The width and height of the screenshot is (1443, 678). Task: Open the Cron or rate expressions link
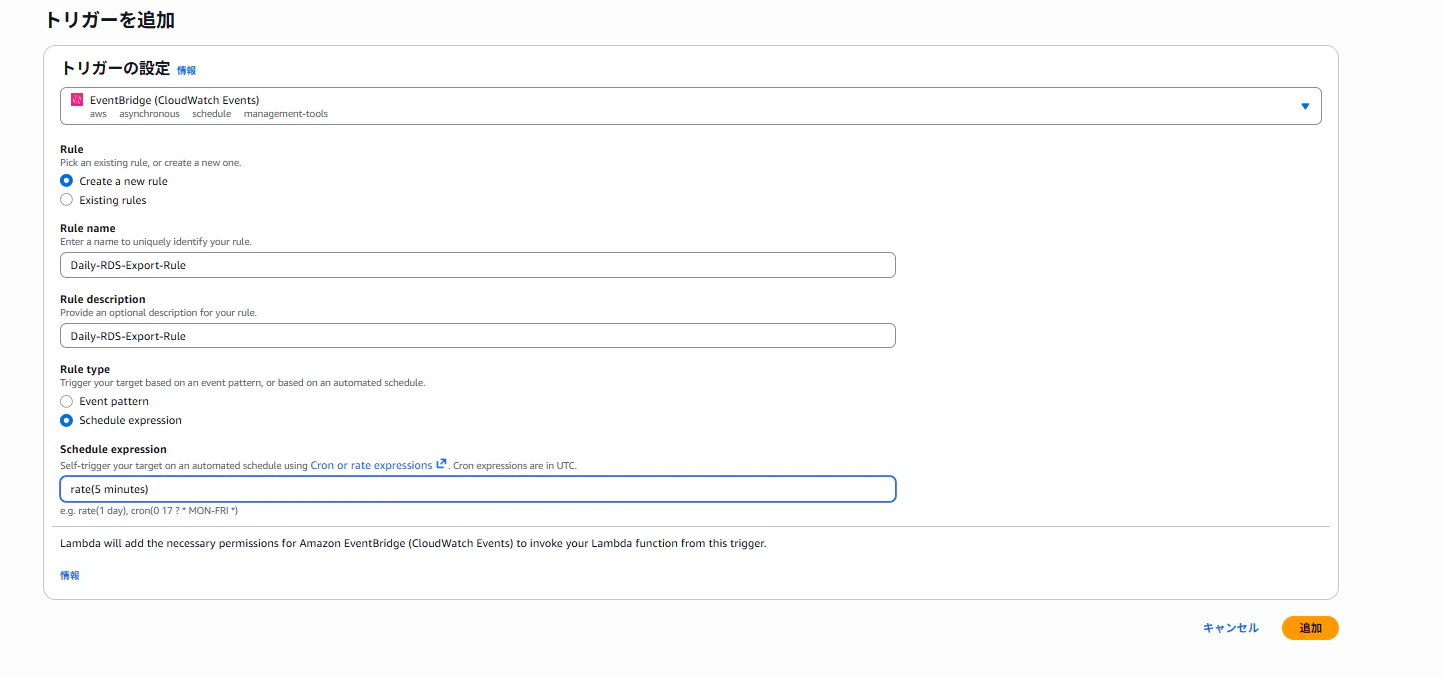click(372, 465)
